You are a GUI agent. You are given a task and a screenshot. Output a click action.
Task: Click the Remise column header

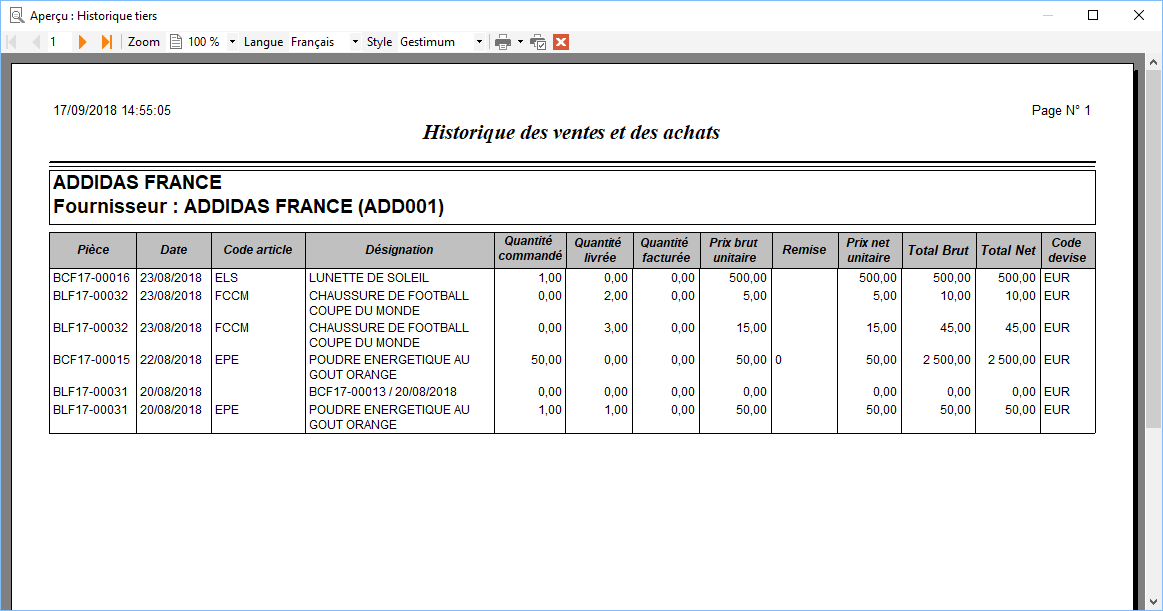tap(804, 250)
